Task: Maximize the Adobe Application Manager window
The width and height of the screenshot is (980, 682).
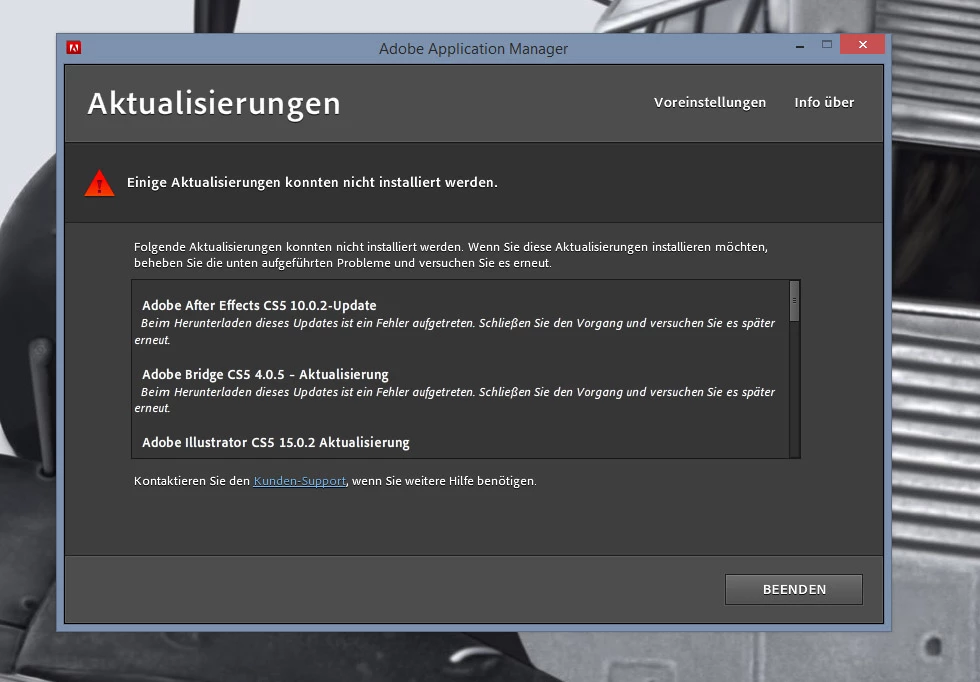Action: coord(826,44)
